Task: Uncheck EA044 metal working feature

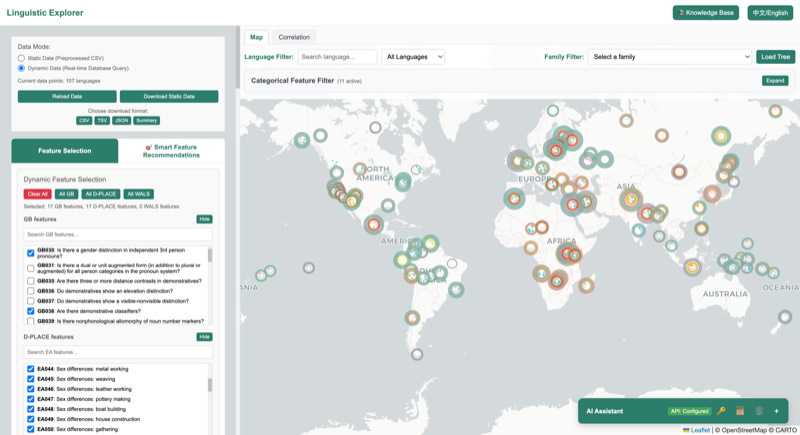Action: (x=31, y=369)
